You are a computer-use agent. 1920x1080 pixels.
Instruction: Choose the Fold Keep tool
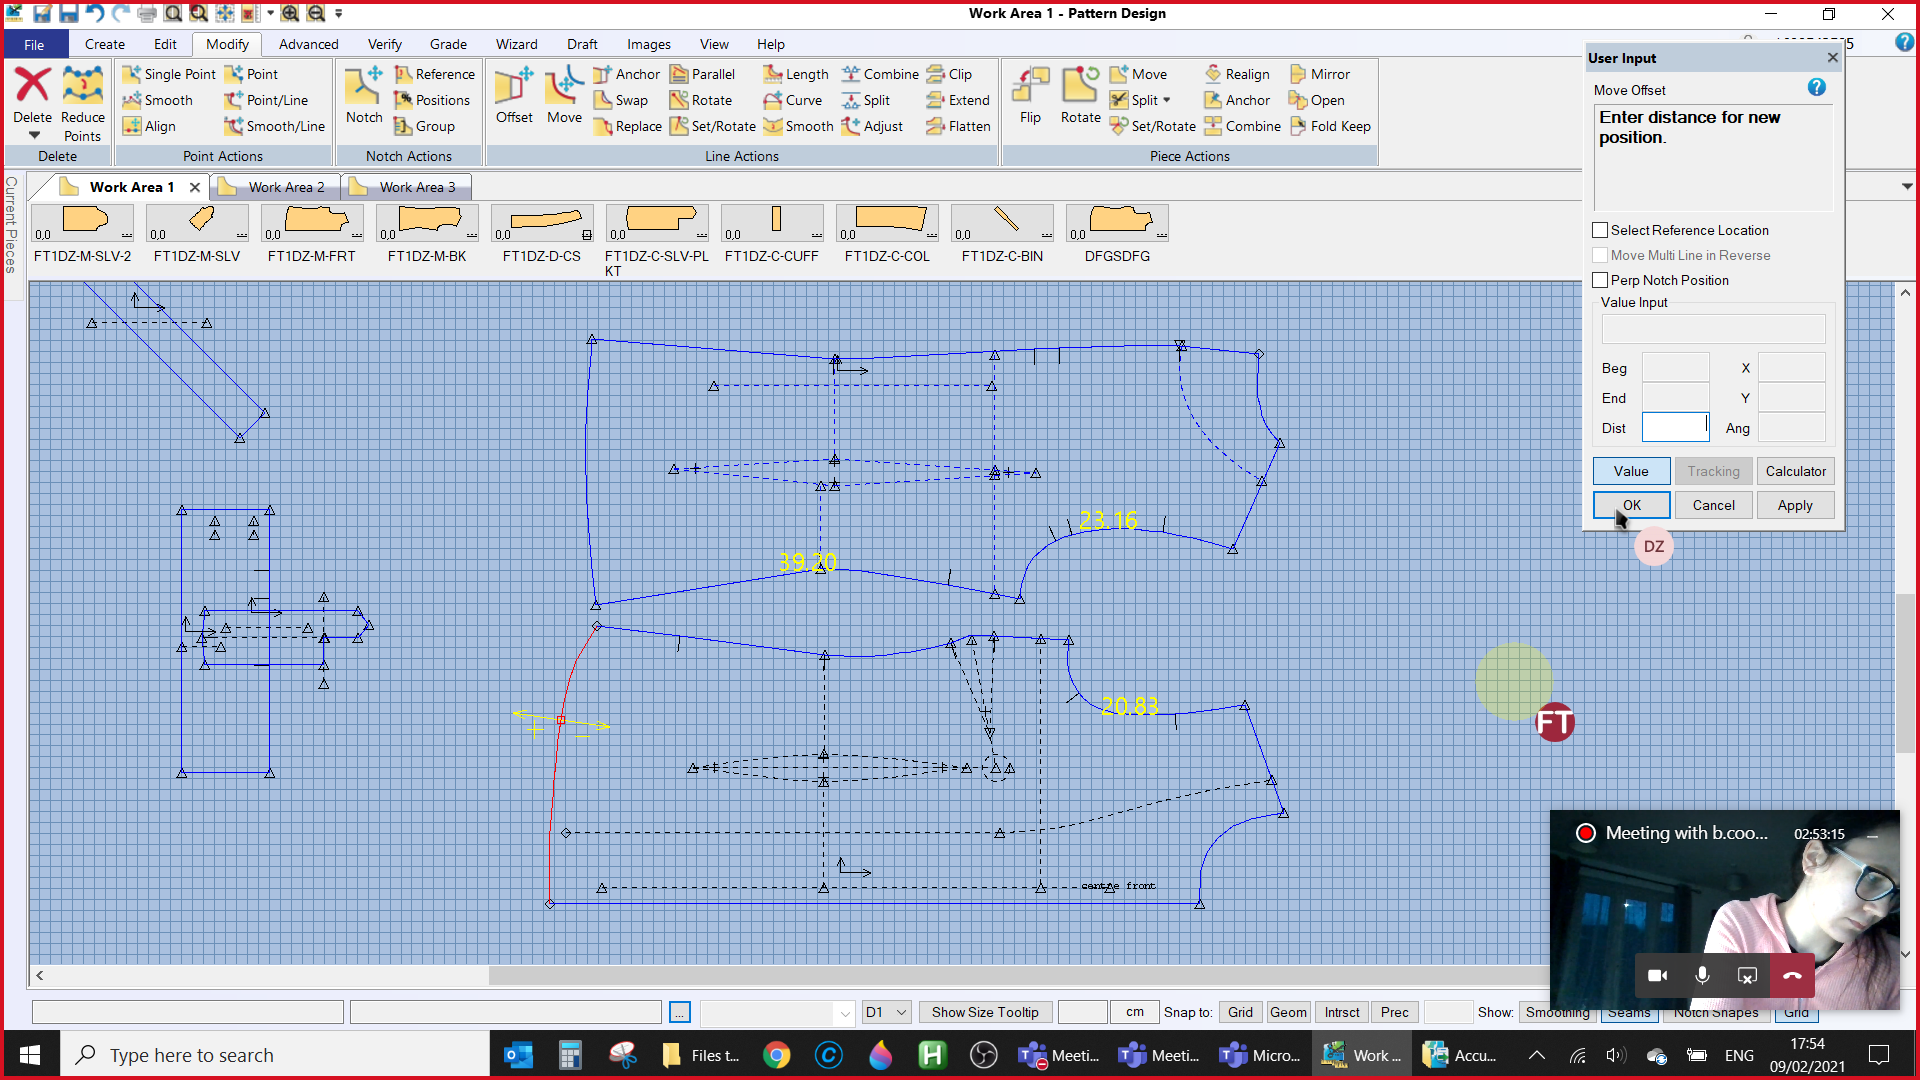[1330, 126]
